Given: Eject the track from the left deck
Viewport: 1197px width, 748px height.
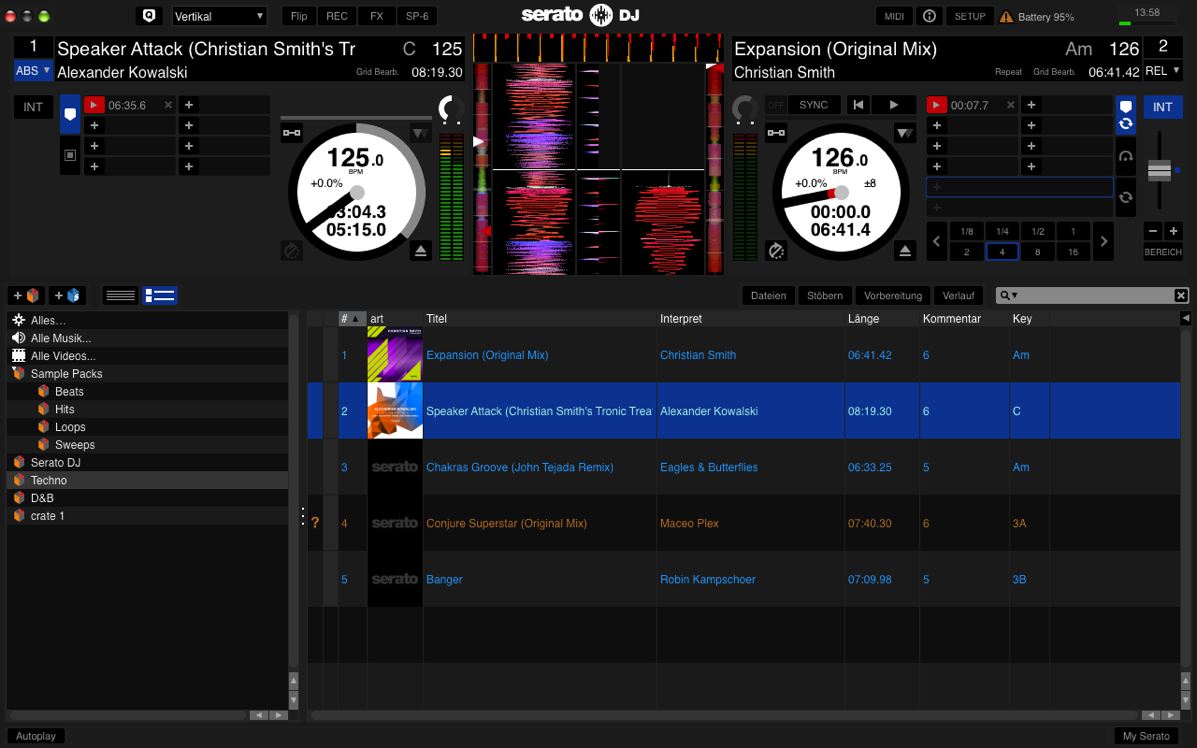Looking at the screenshot, I should tap(420, 251).
